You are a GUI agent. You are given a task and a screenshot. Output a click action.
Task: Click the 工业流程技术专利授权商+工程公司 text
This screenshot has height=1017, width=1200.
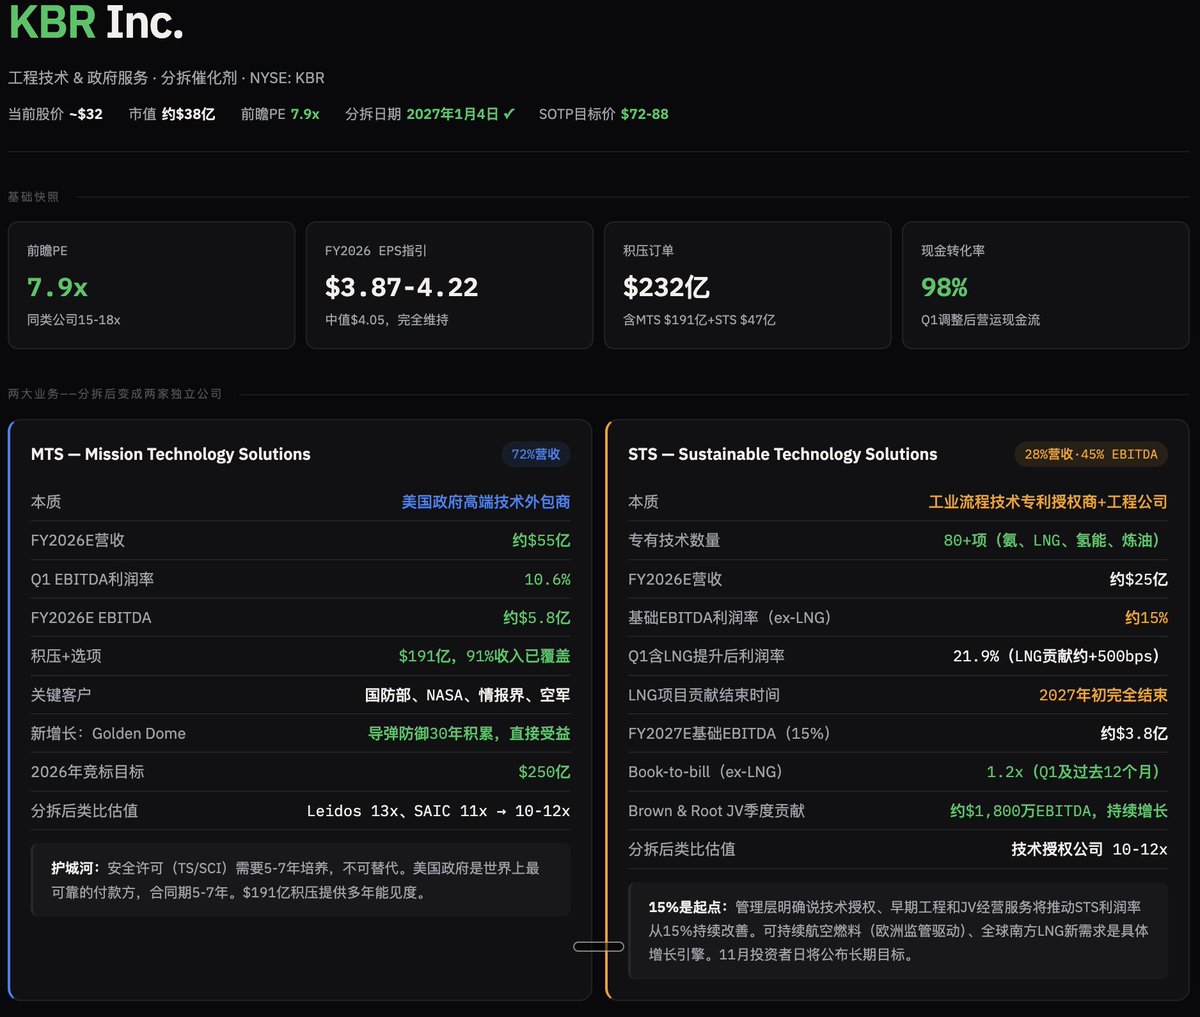(x=1048, y=502)
